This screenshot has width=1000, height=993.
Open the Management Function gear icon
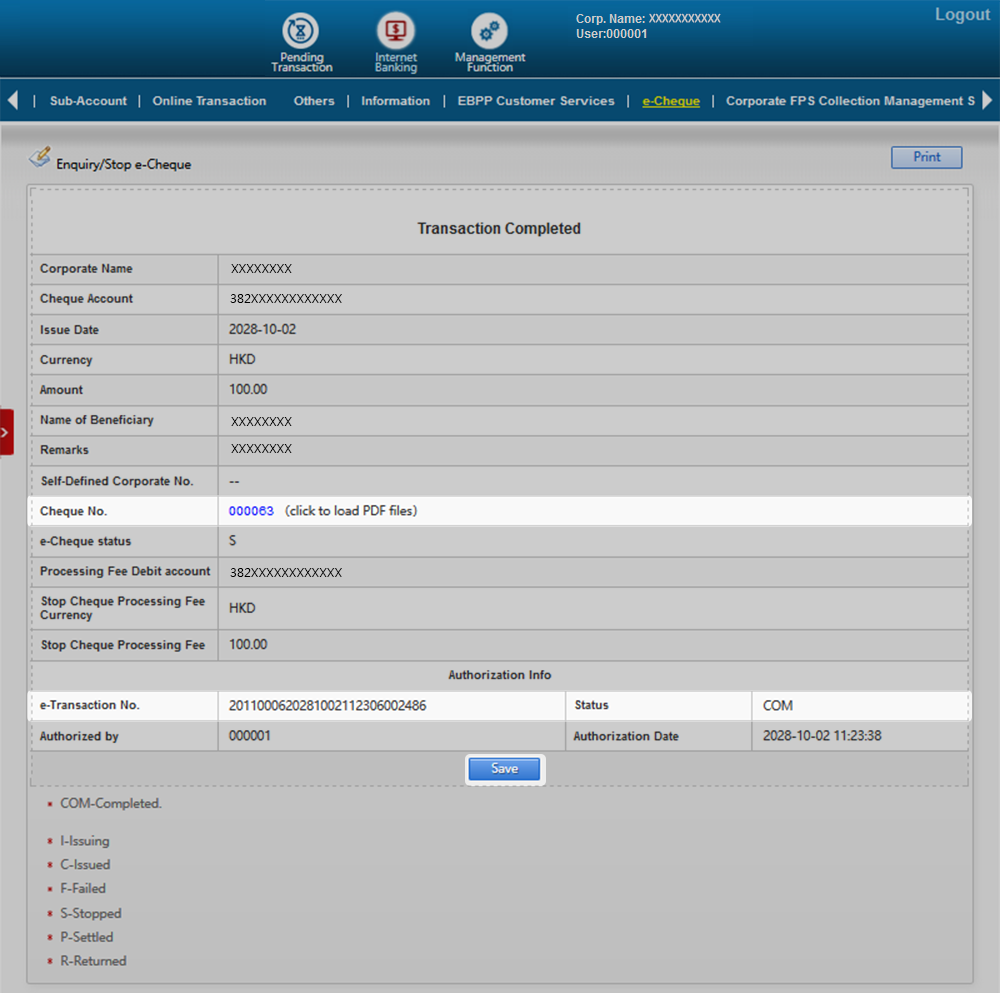point(489,32)
